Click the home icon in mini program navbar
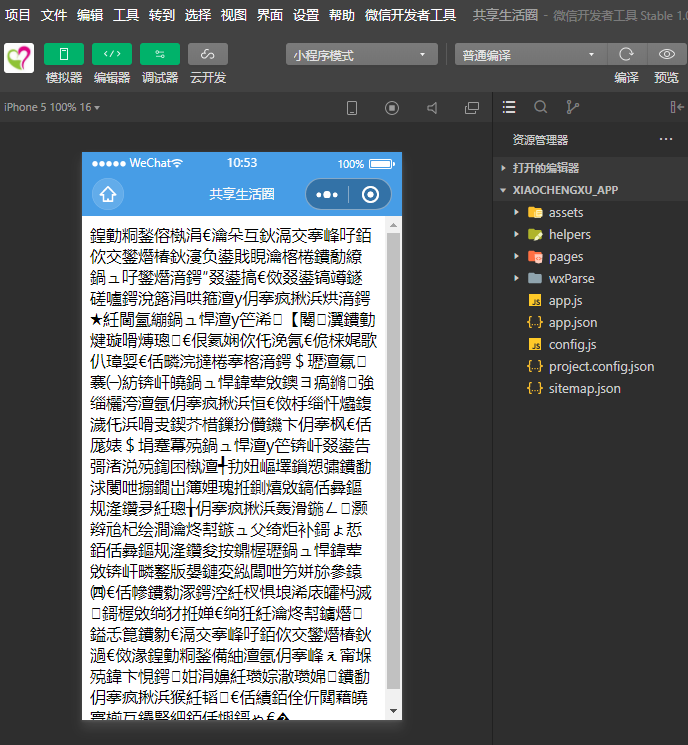This screenshot has width=688, height=745. pos(108,195)
